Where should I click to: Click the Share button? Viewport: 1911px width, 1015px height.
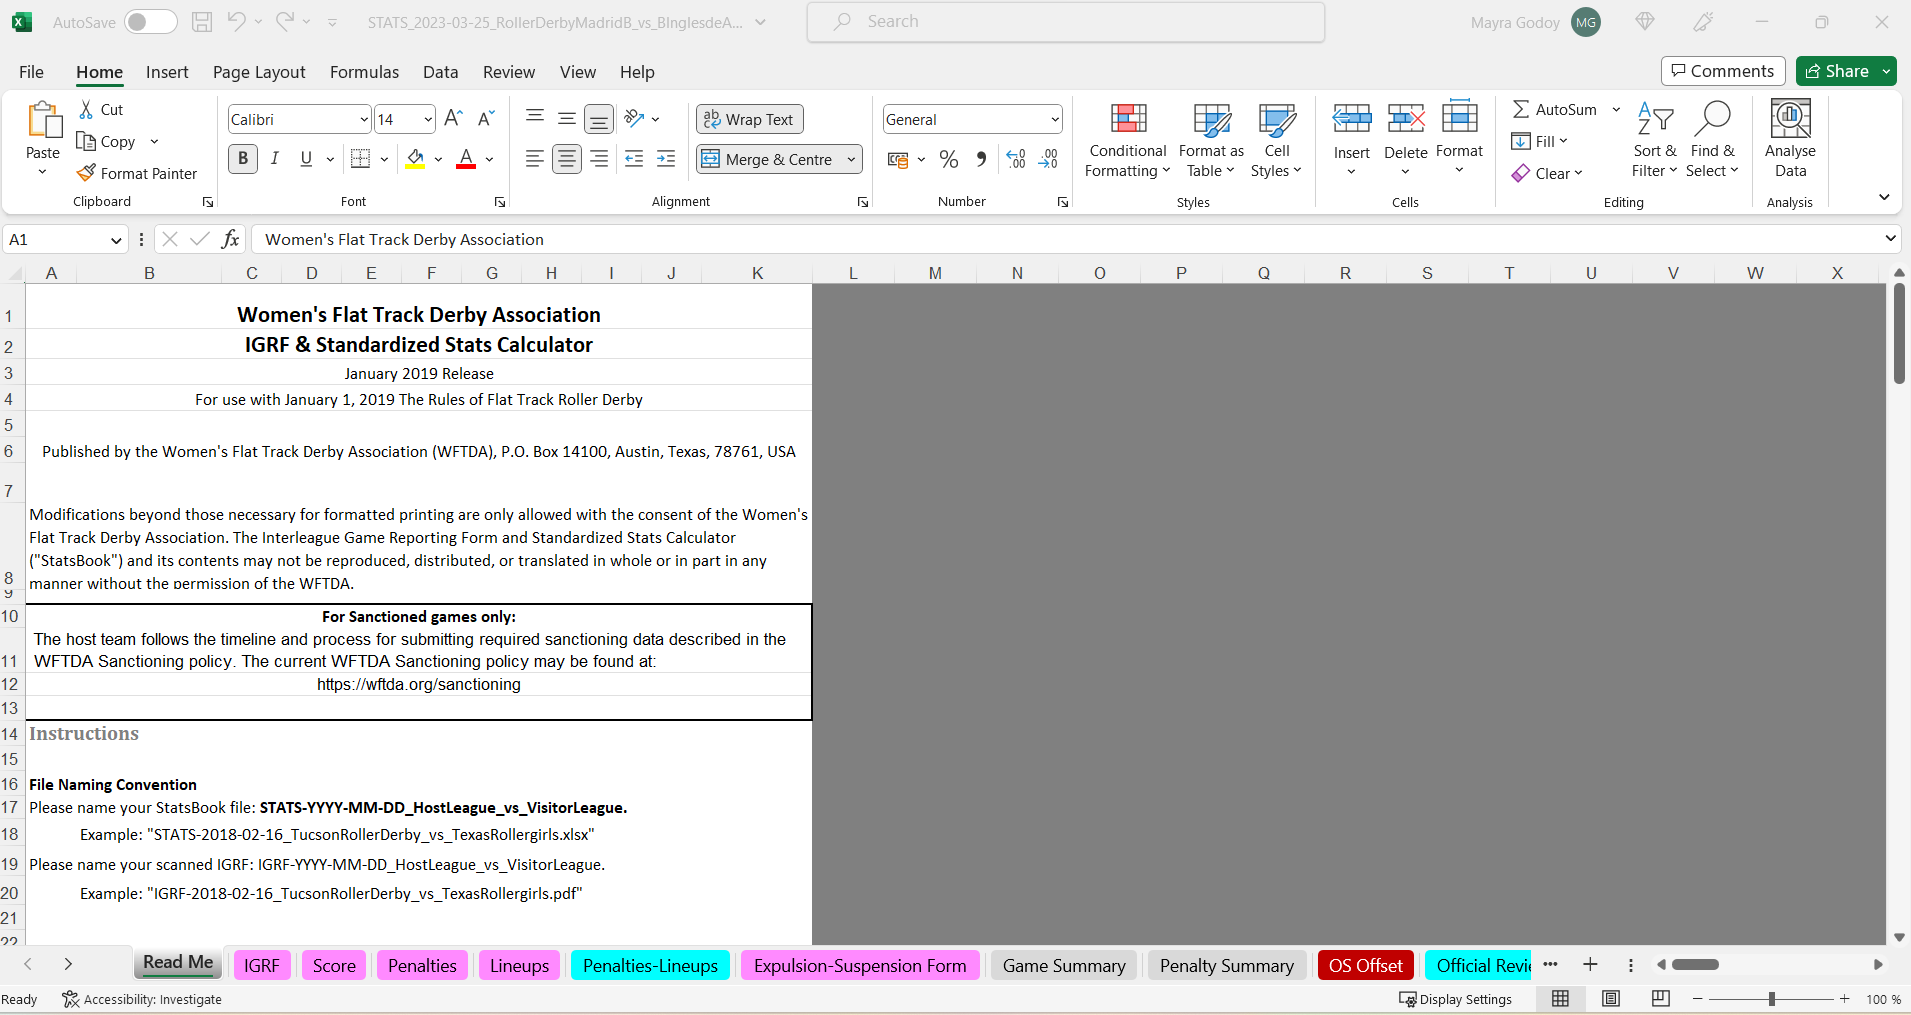point(1837,71)
